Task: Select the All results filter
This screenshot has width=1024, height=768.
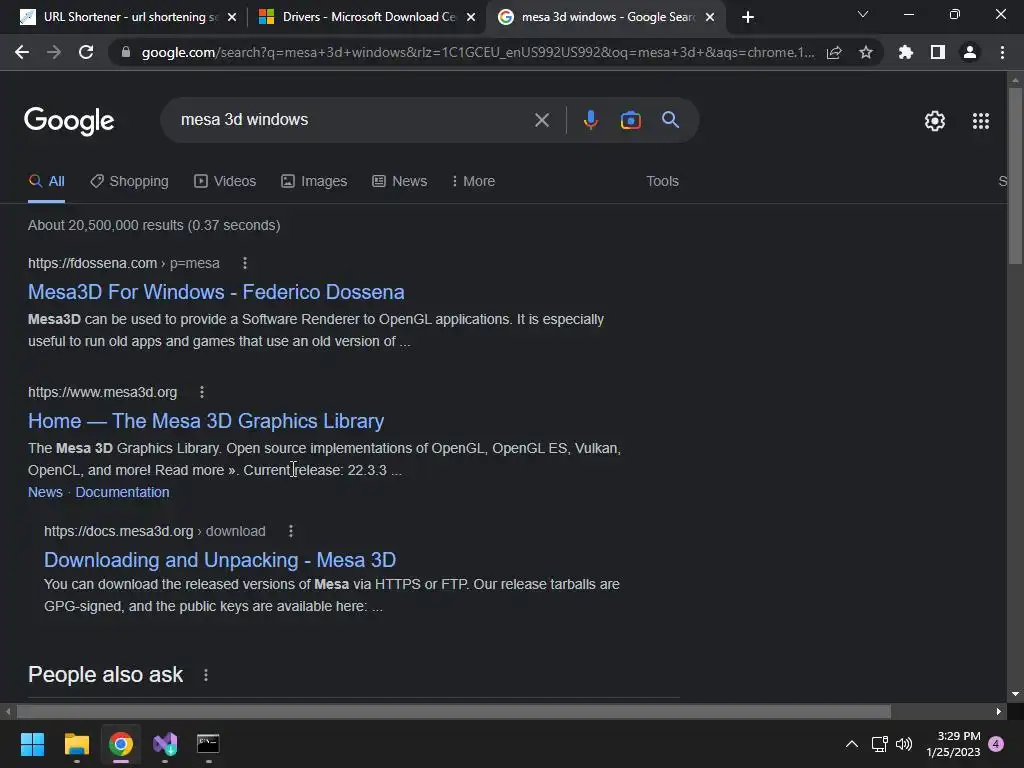Action: [46, 182]
